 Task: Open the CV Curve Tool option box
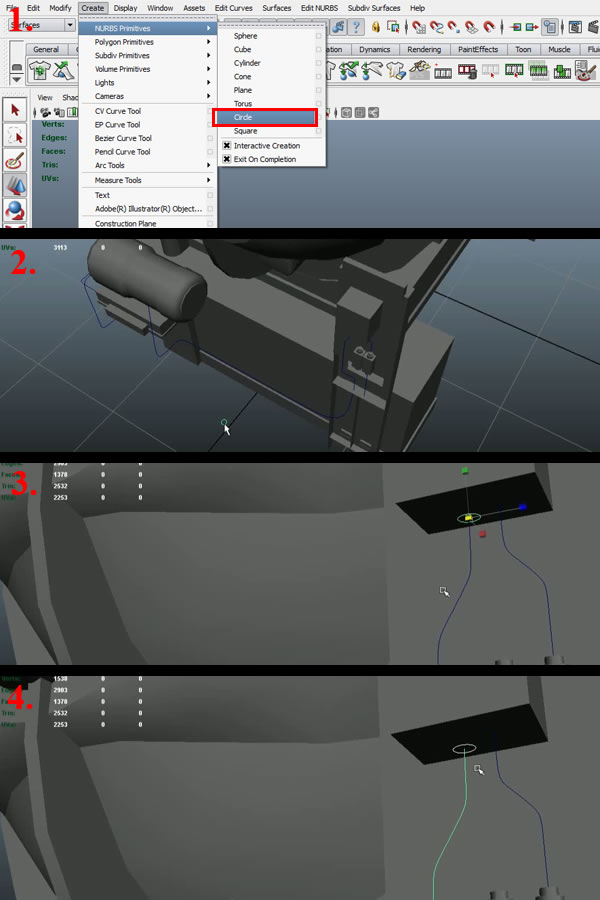coord(210,111)
